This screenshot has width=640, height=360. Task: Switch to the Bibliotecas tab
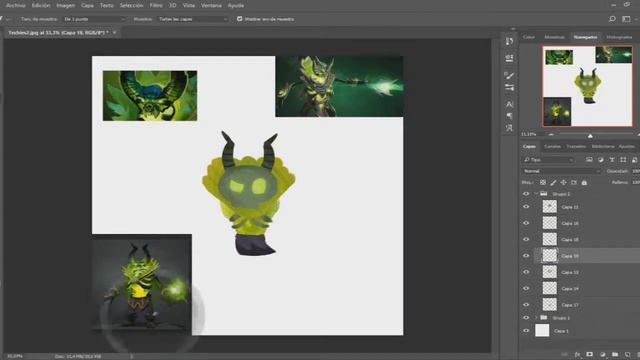coord(603,147)
